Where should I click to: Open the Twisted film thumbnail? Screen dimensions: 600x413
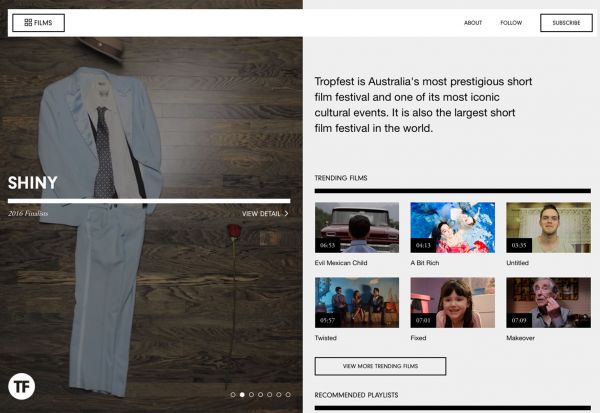tap(357, 303)
